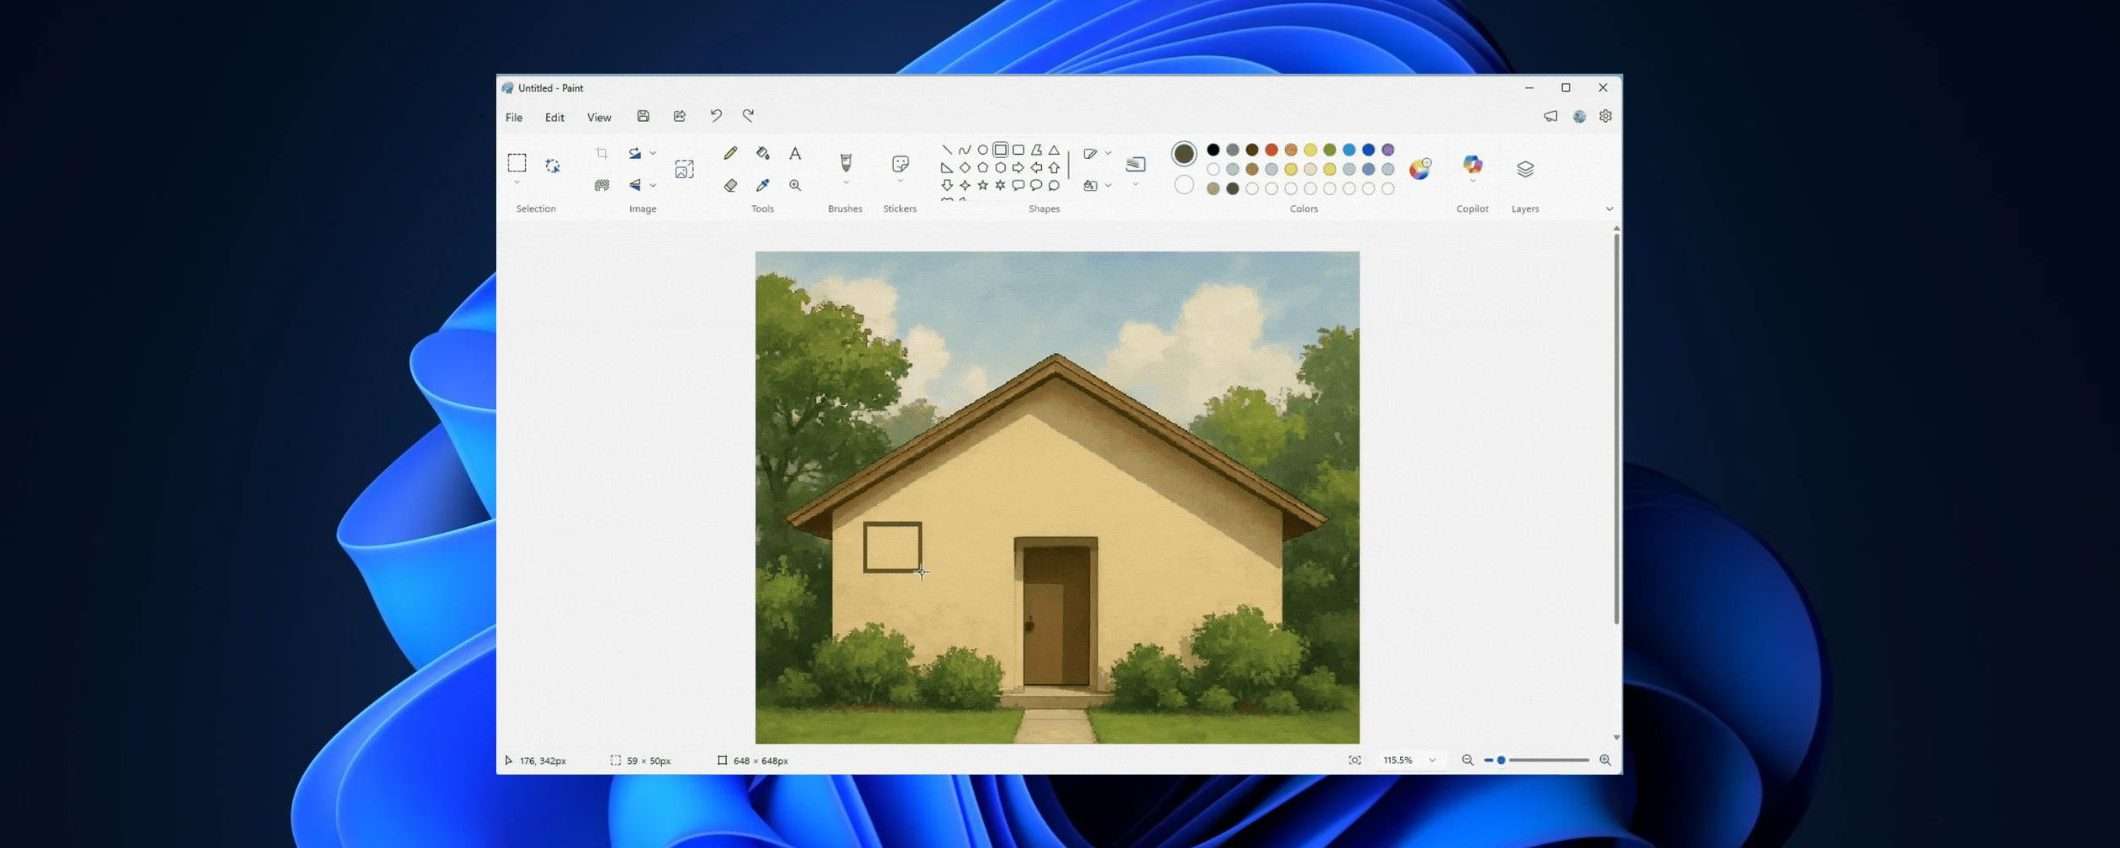
Task: Open the Edit colors wheel
Action: [x=1420, y=168]
